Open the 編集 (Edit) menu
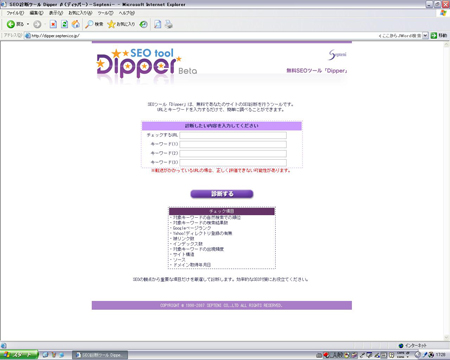 [36, 13]
